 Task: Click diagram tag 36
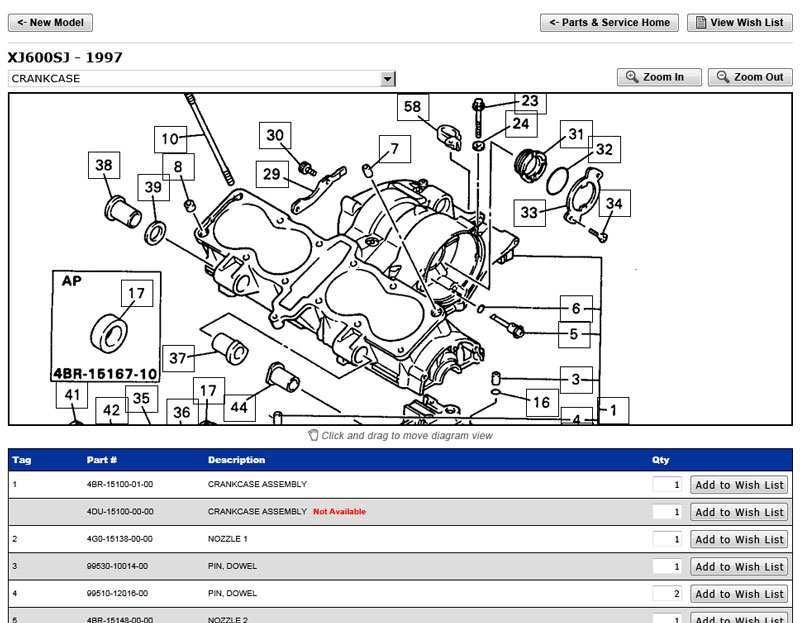coord(182,412)
